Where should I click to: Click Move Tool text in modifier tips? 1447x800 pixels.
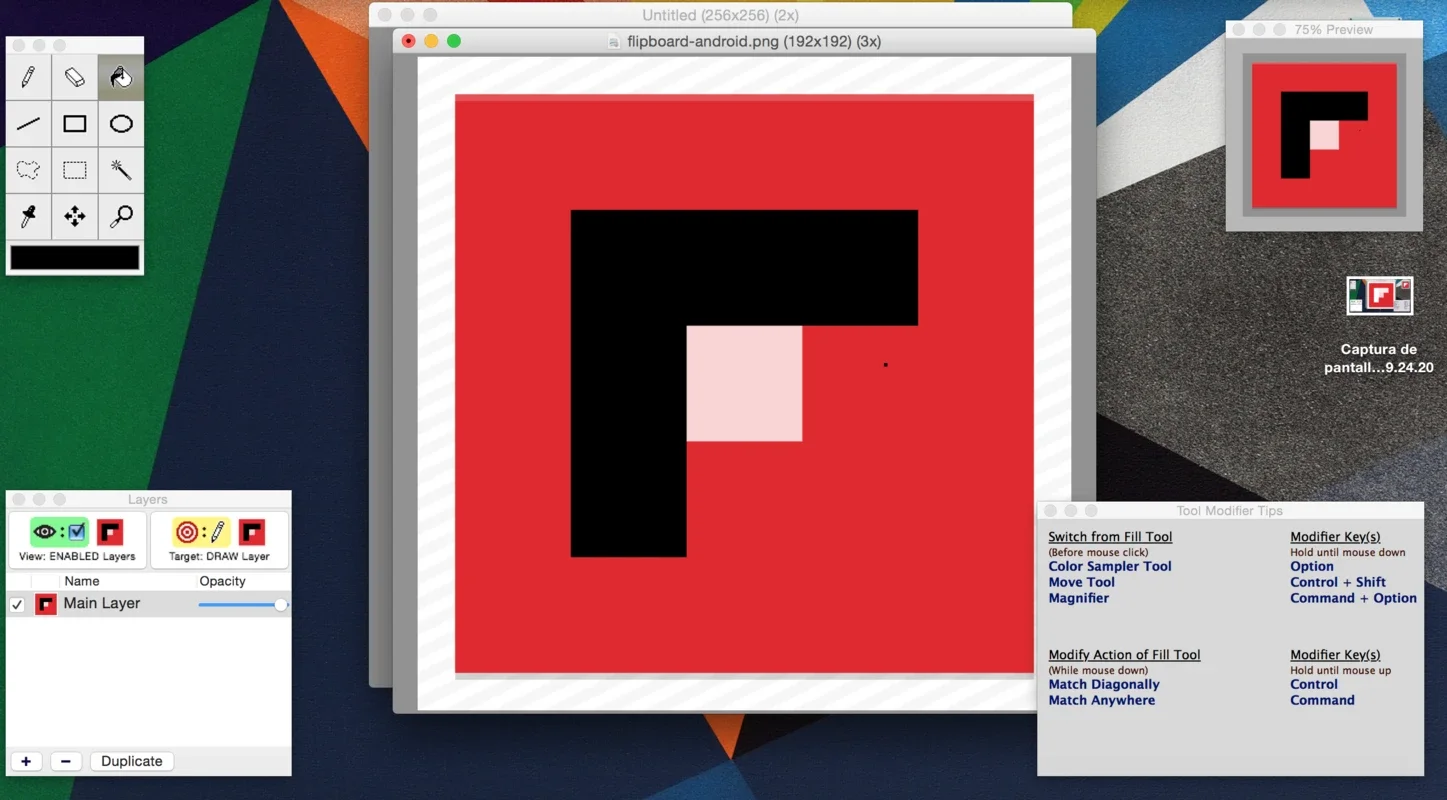(x=1082, y=582)
